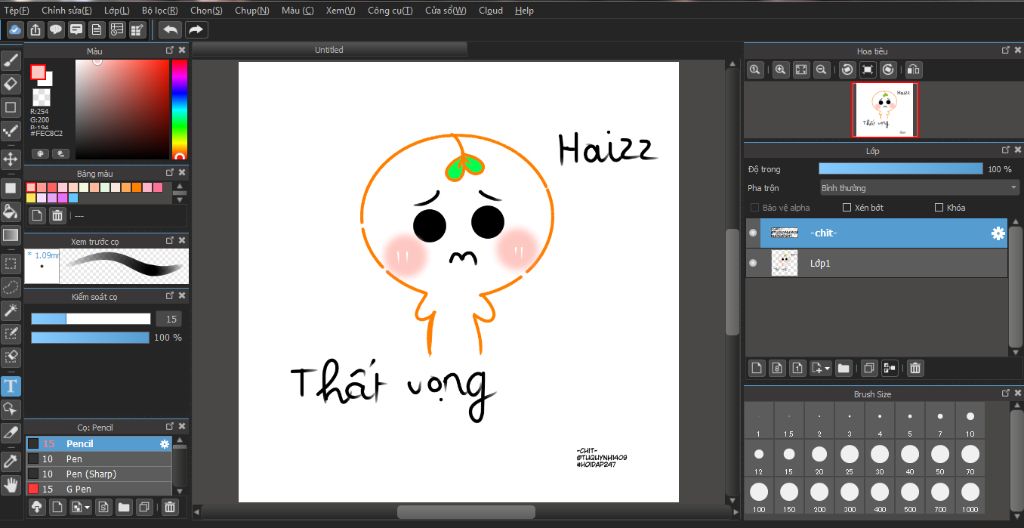Delete the selected layer with trash icon
The width and height of the screenshot is (1024, 528).
click(x=915, y=369)
